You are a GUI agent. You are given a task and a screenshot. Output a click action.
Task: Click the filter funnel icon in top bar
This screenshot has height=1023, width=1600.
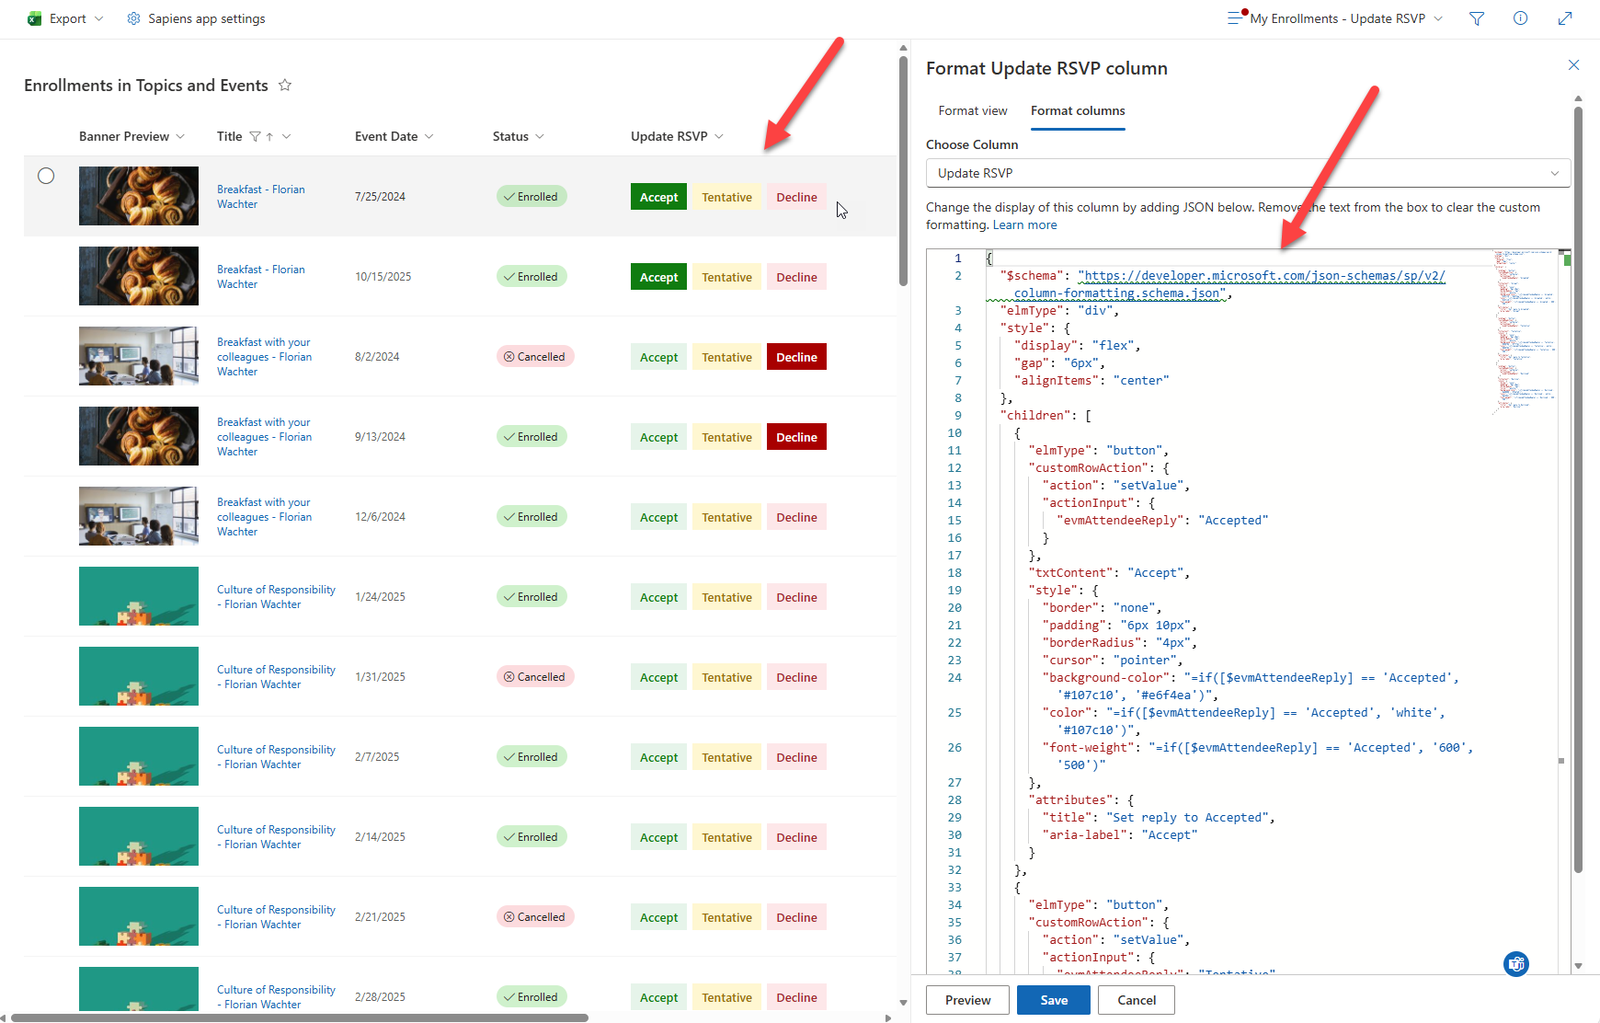click(x=1476, y=19)
